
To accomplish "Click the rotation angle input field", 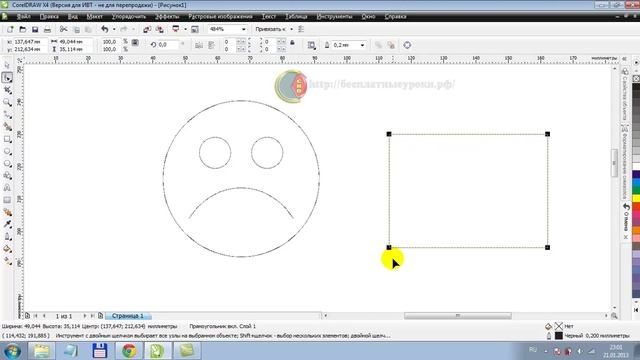I will coord(168,45).
